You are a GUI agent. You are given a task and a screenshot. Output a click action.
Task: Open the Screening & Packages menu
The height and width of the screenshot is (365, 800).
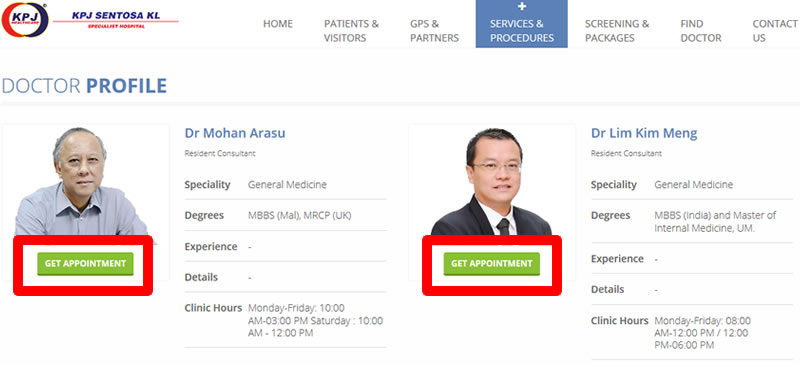617,31
